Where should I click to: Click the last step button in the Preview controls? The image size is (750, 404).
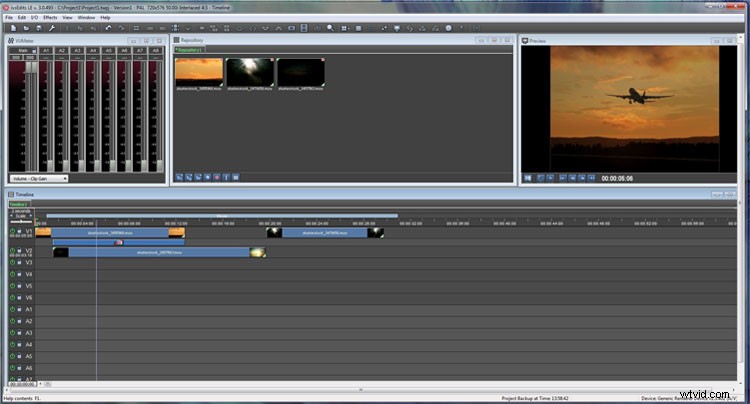click(592, 178)
